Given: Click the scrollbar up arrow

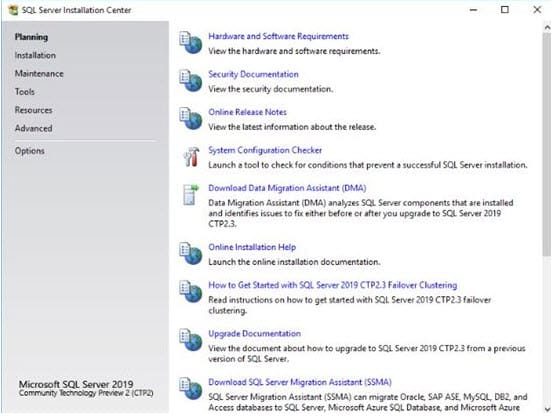Looking at the screenshot, I should [547, 27].
